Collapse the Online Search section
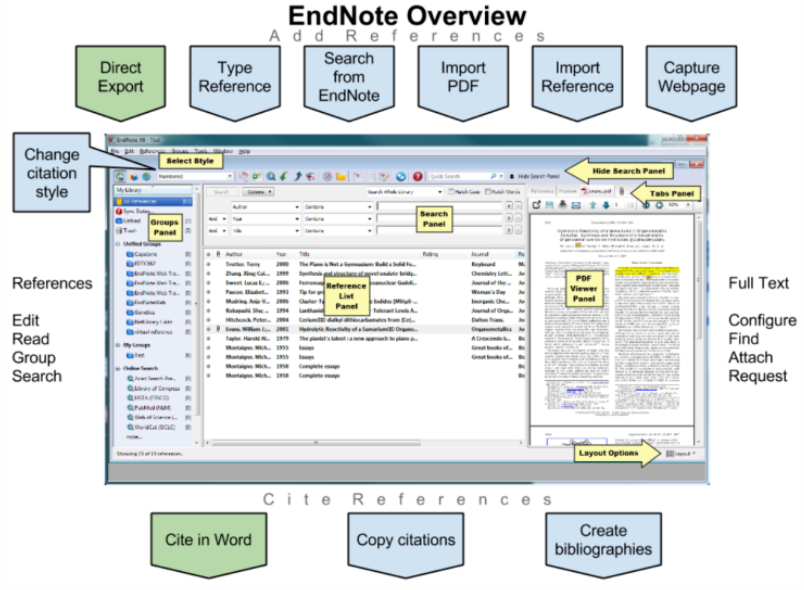Image resolution: width=804 pixels, height=590 pixels. coord(118,368)
